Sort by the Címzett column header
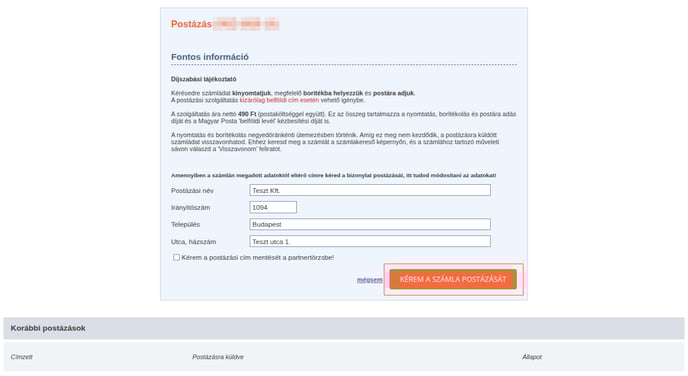 click(x=22, y=357)
